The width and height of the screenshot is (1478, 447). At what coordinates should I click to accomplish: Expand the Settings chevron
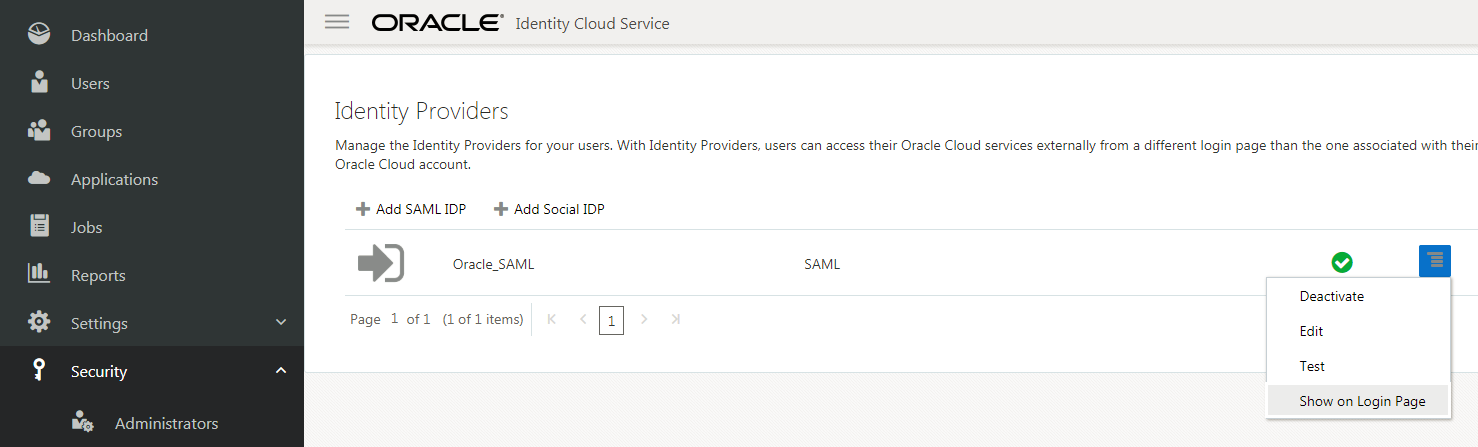tap(281, 323)
